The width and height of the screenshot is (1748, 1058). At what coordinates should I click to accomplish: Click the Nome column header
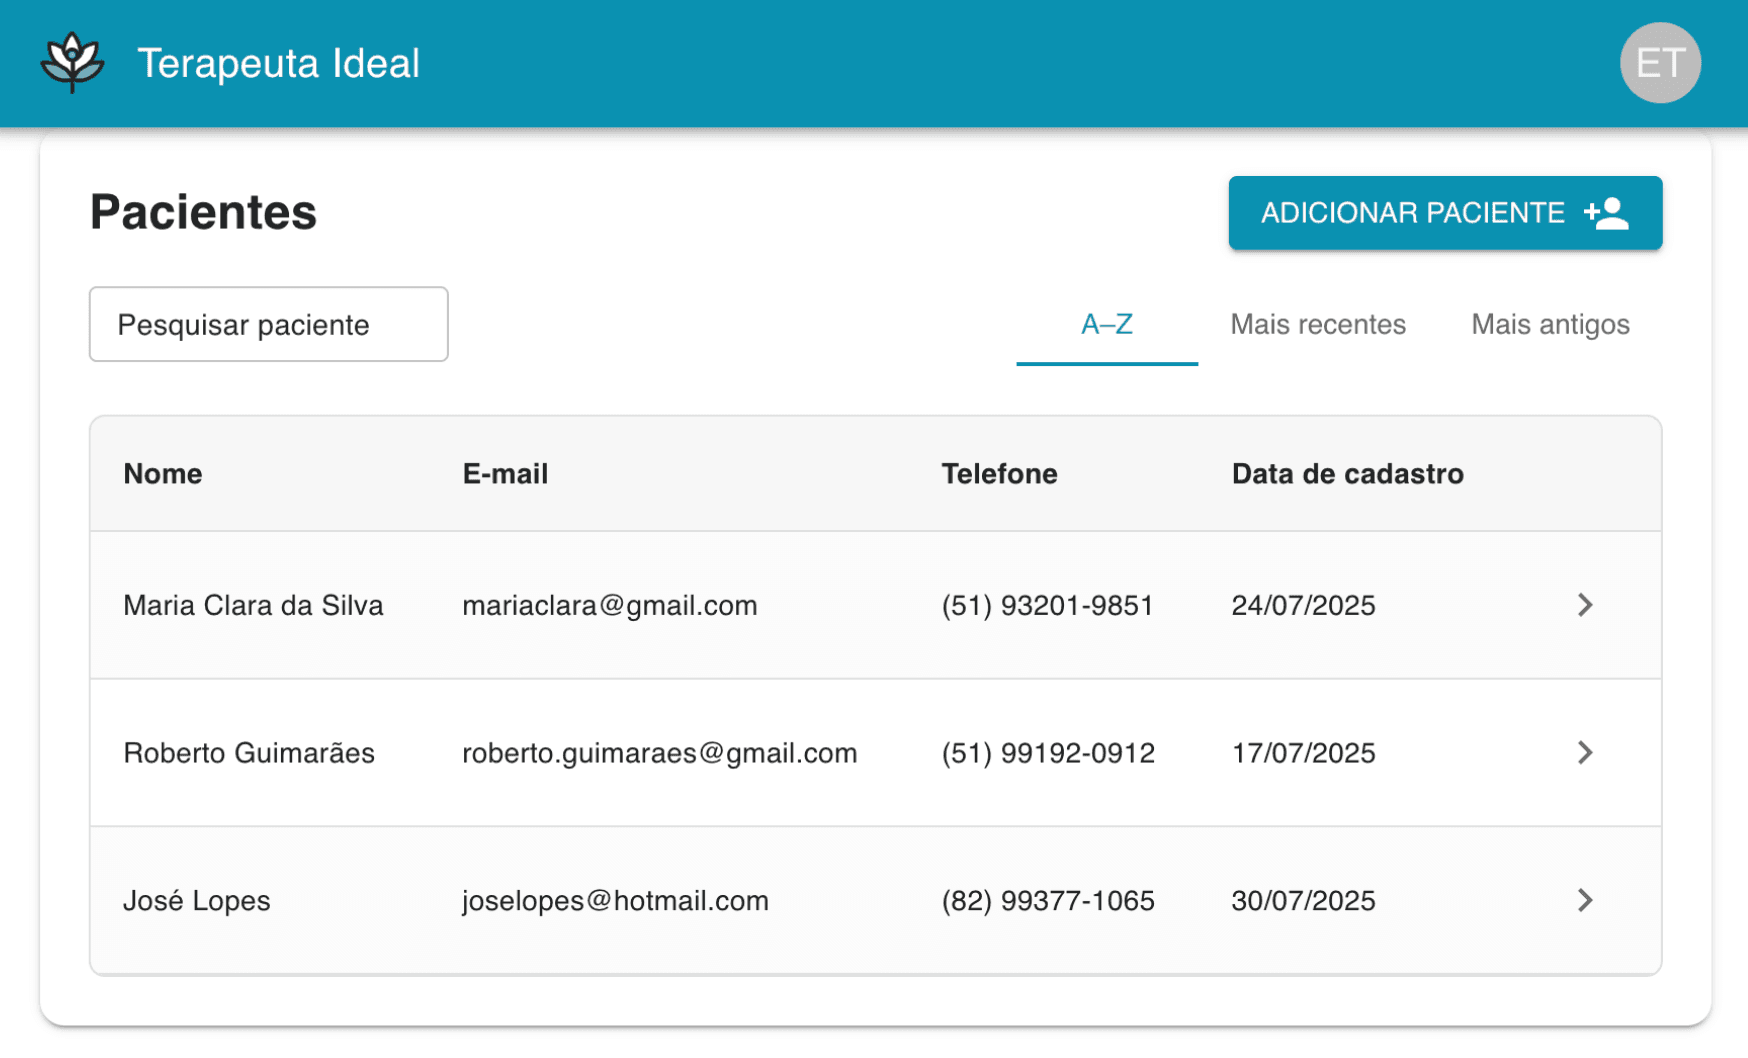coord(162,473)
